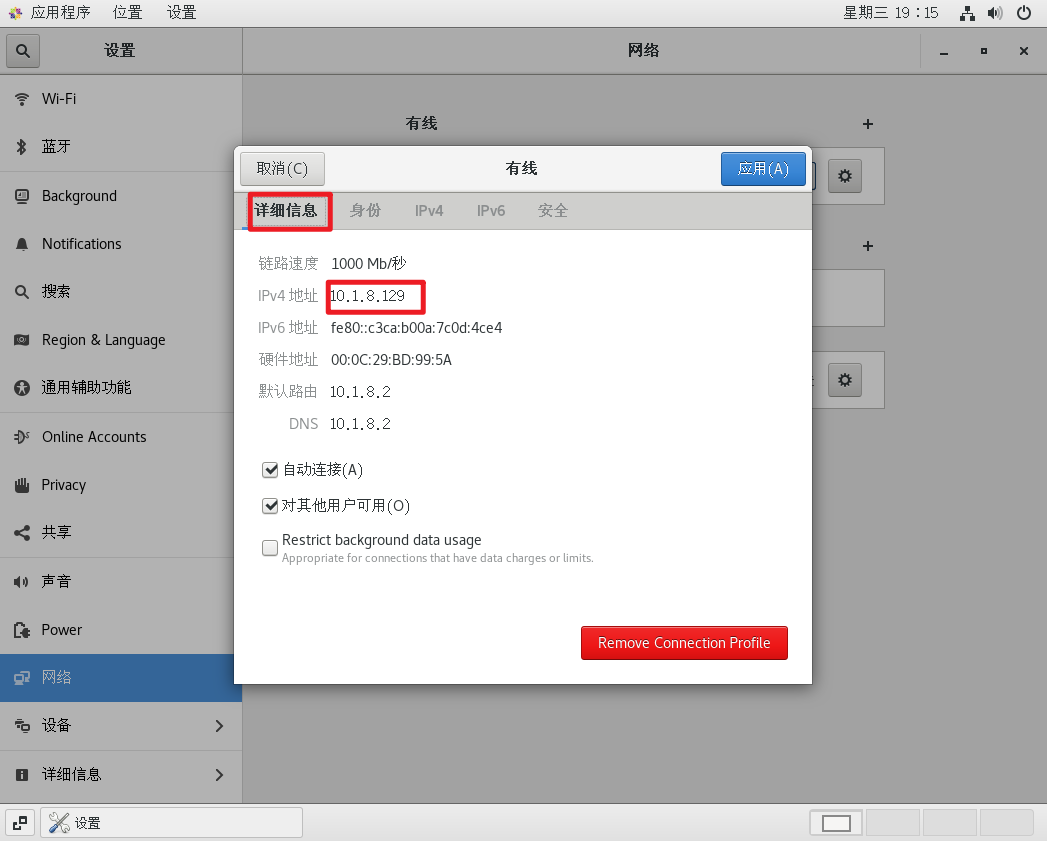Click the power icon in the top bar
This screenshot has height=841, width=1047.
click(1024, 13)
